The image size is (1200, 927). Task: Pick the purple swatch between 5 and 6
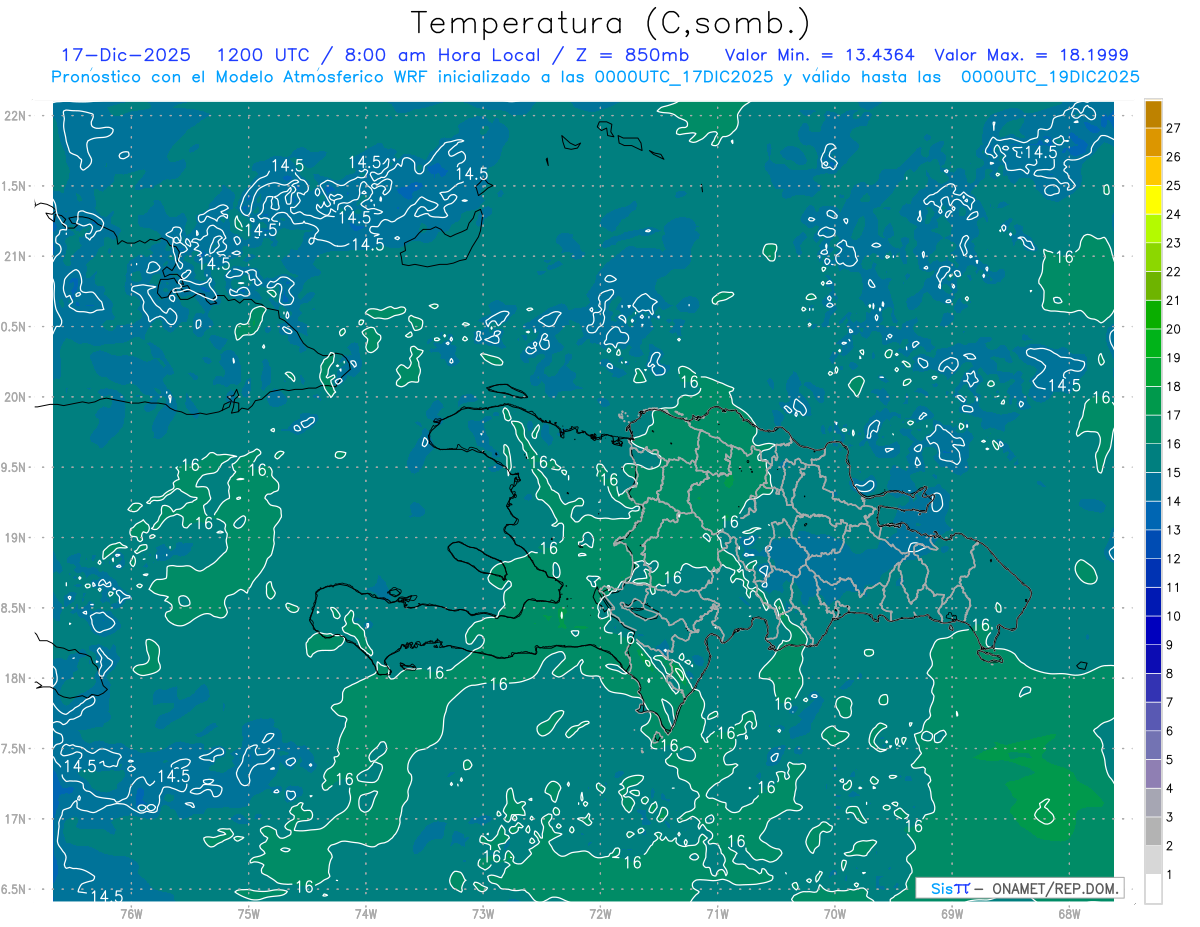1153,746
